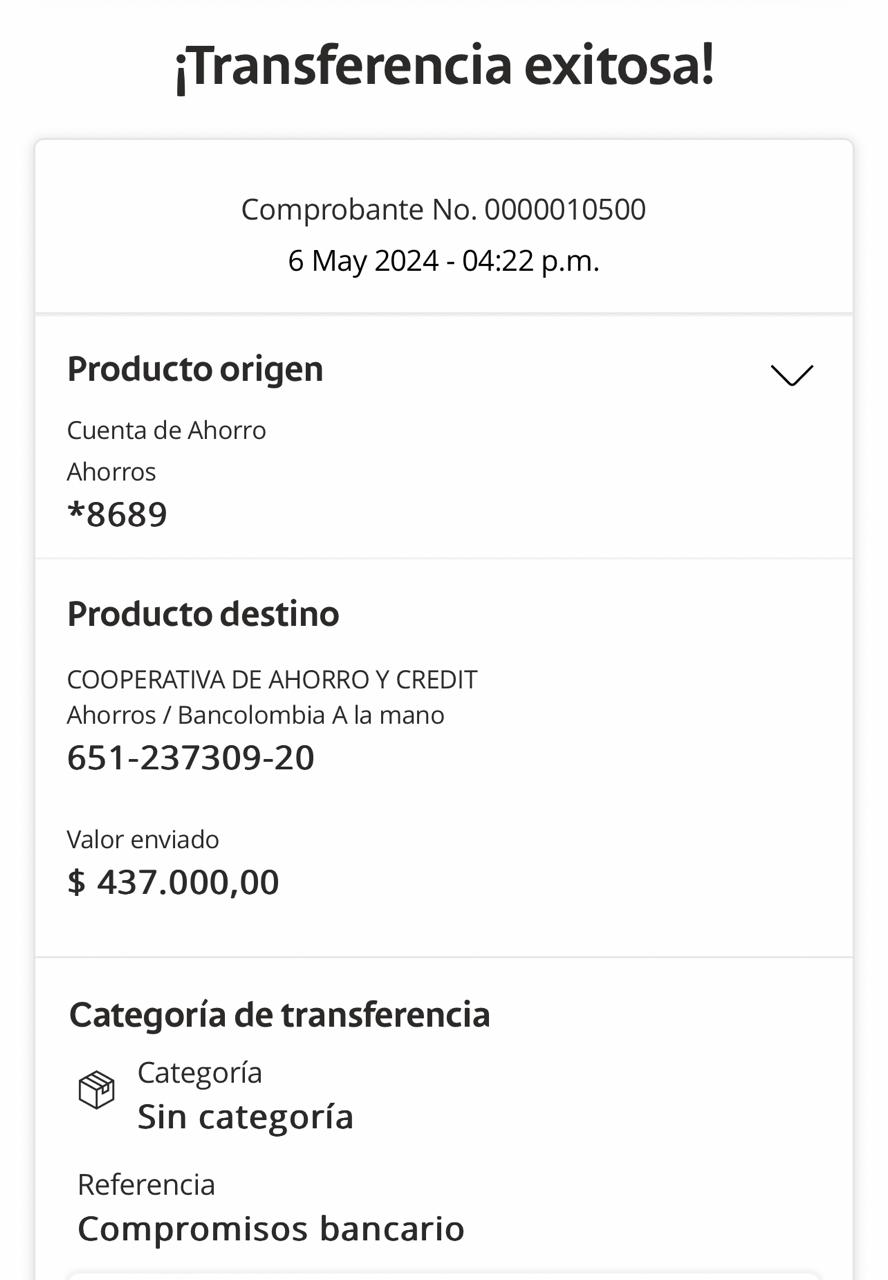
Task: Expand the Producto origen chevron
Action: coord(791,375)
